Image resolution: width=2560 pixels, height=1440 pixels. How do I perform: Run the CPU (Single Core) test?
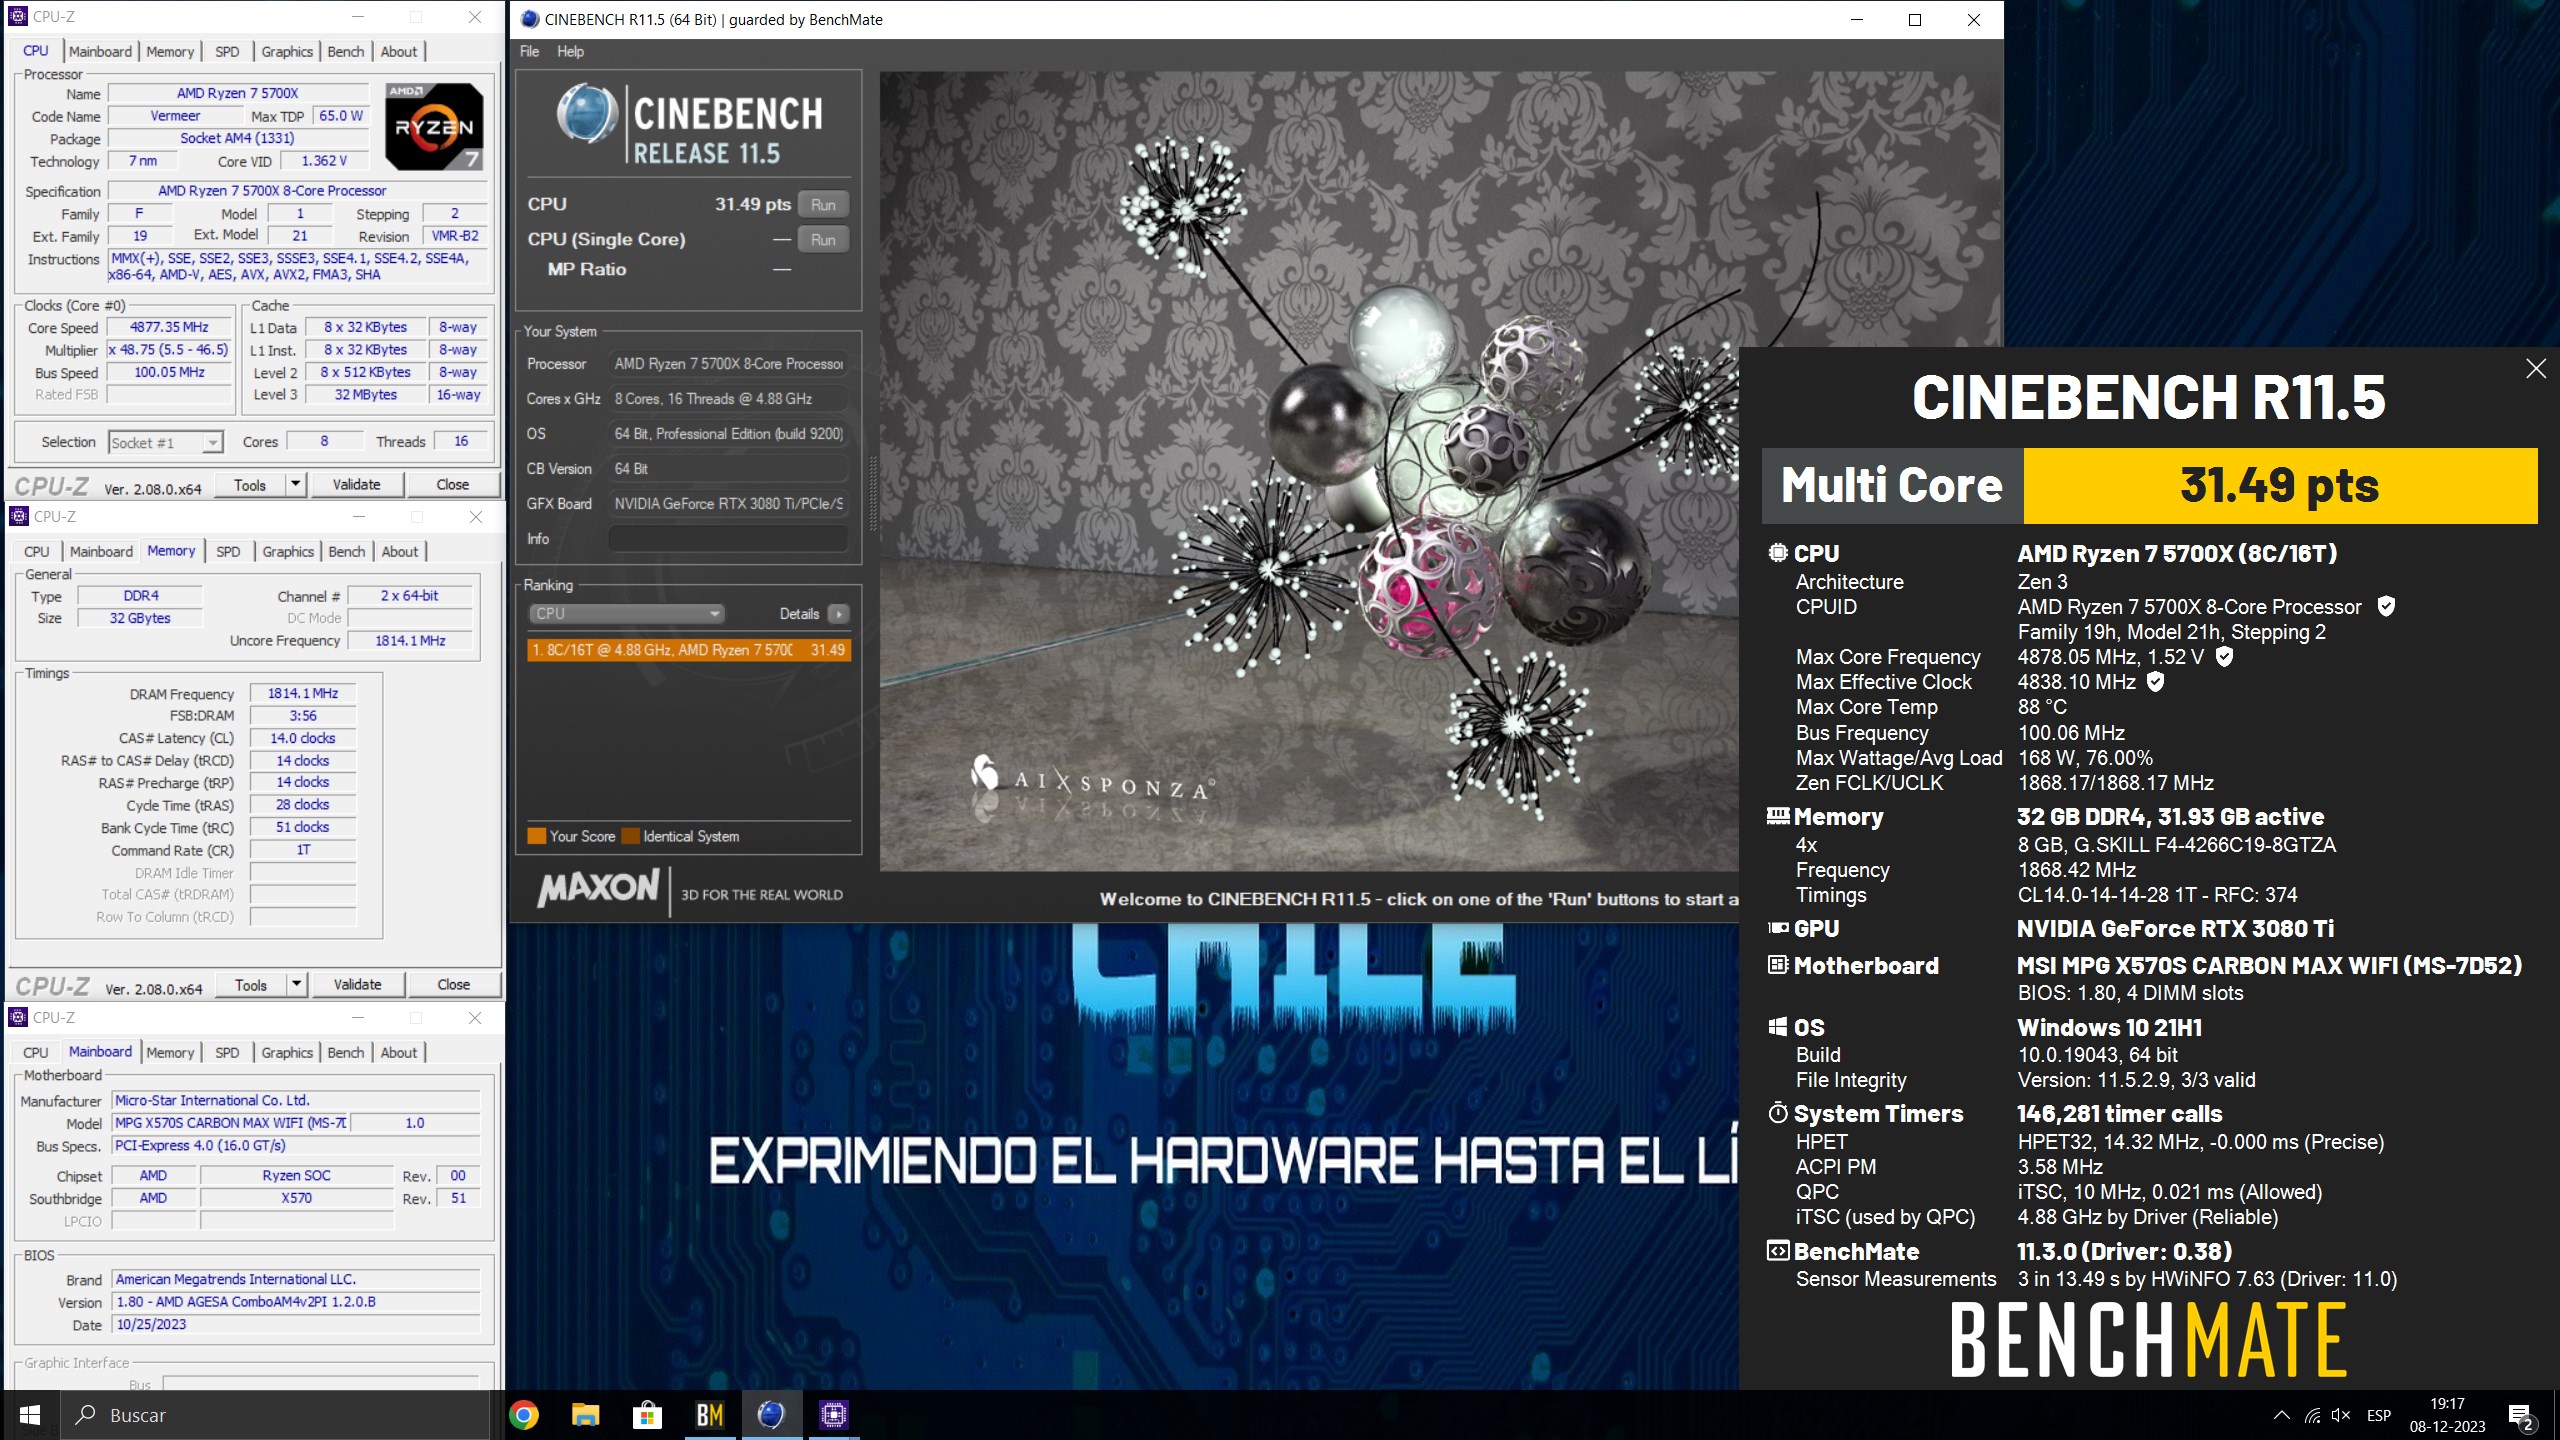[823, 240]
